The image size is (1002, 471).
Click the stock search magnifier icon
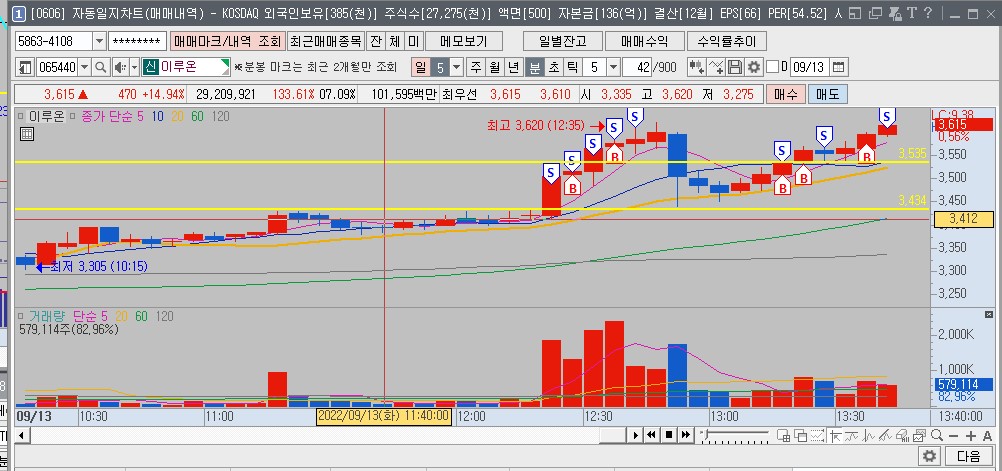pyautogui.click(x=102, y=67)
